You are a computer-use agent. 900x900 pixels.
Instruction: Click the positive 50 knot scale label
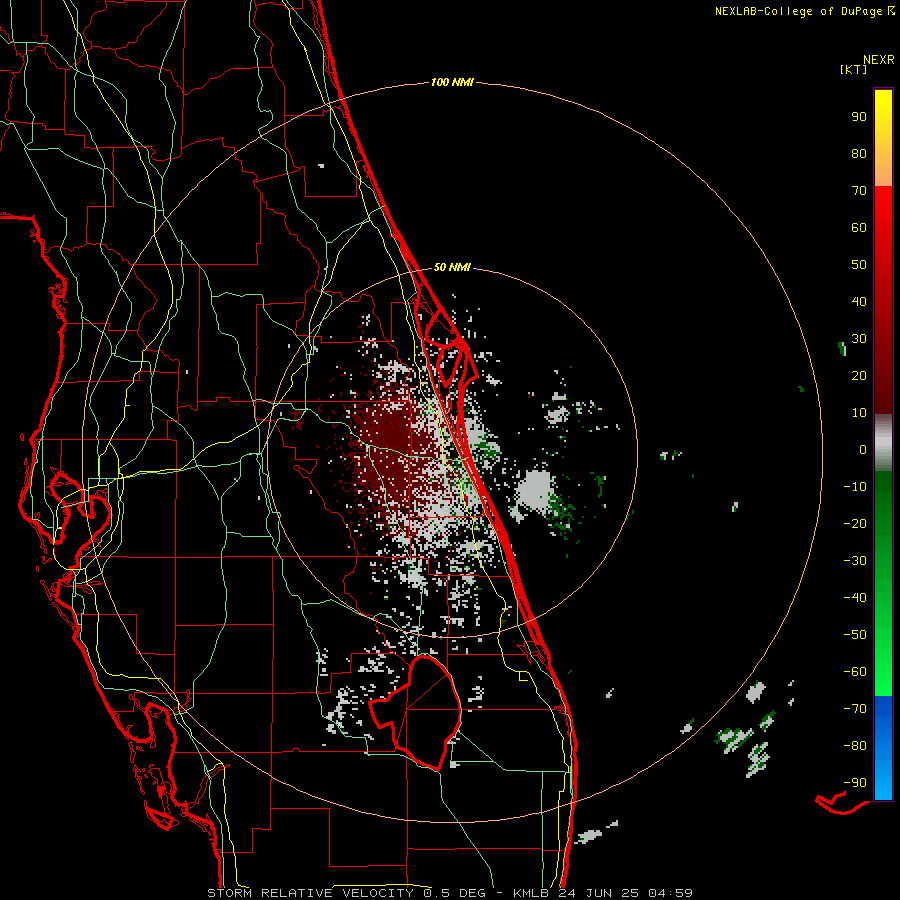[859, 265]
